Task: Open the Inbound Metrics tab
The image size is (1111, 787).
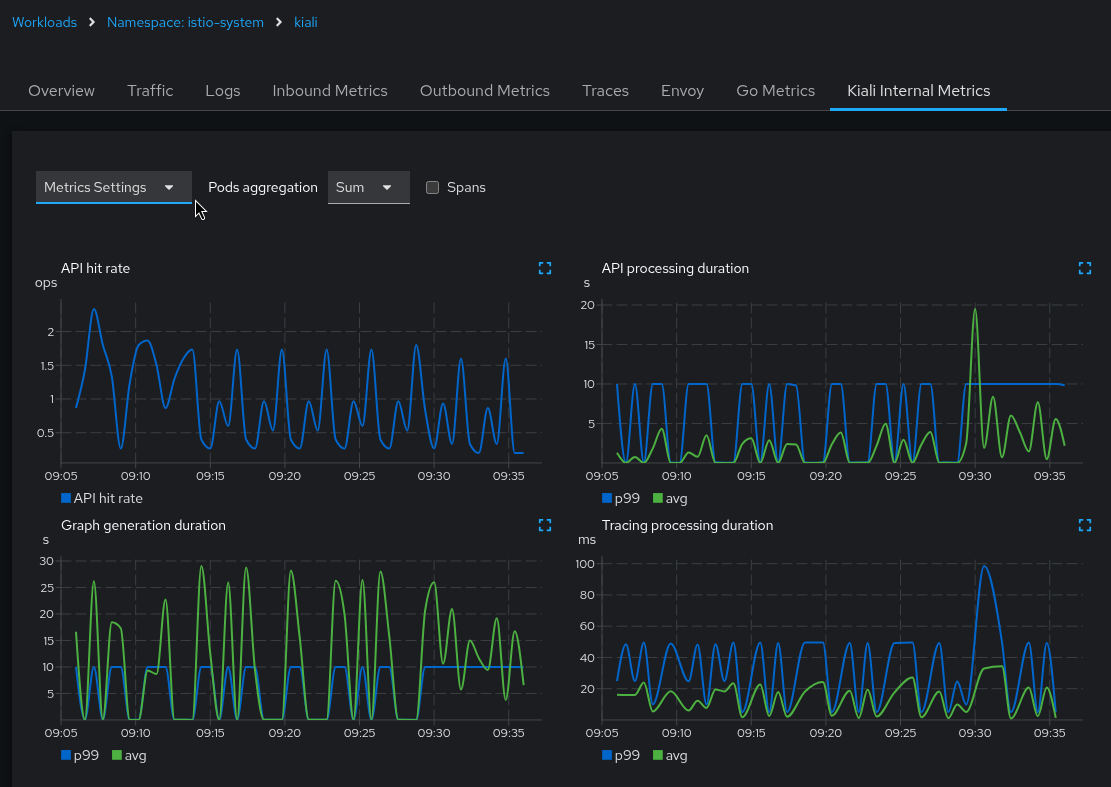Action: (x=330, y=91)
